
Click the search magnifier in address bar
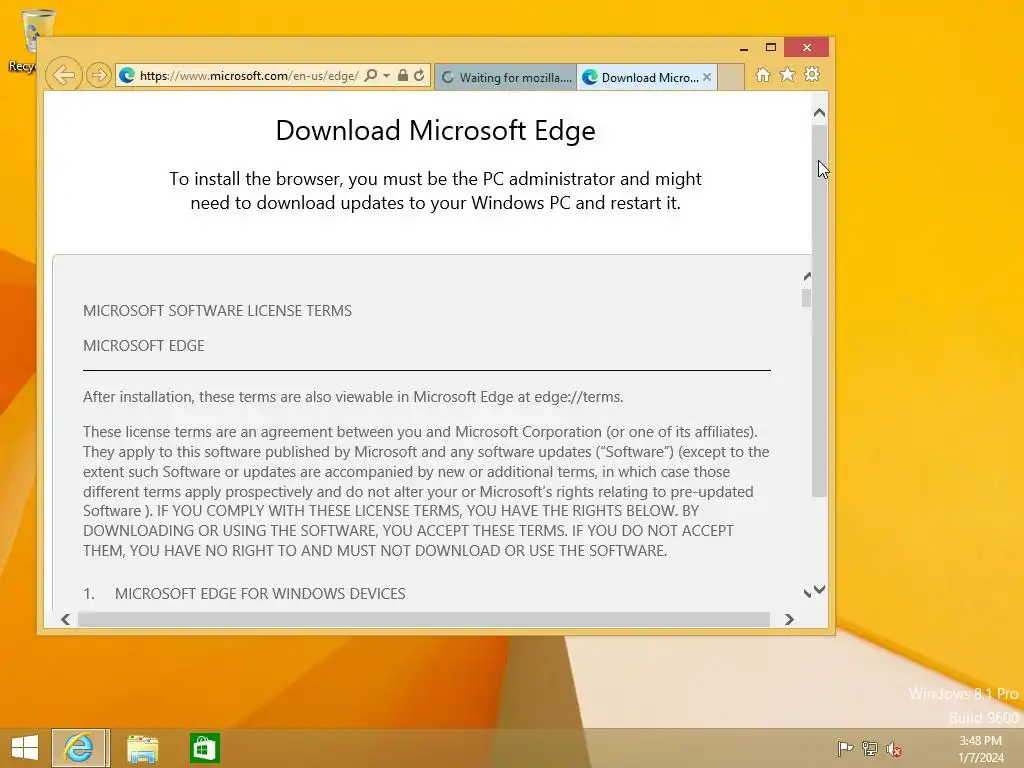click(x=370, y=75)
